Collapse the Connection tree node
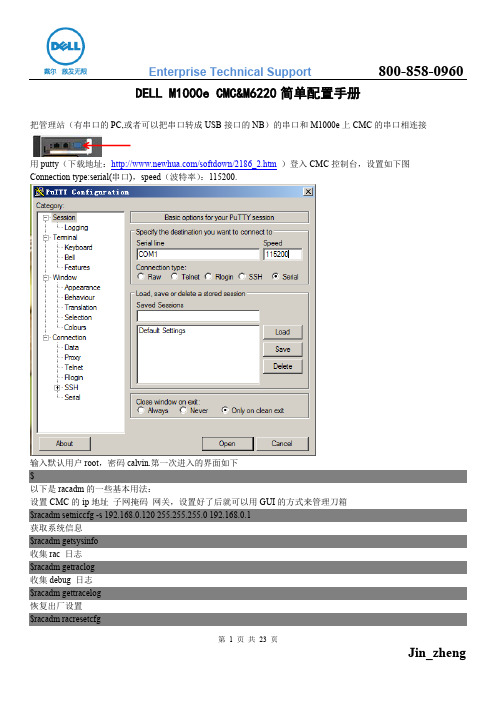The height and width of the screenshot is (702, 496). click(46, 338)
